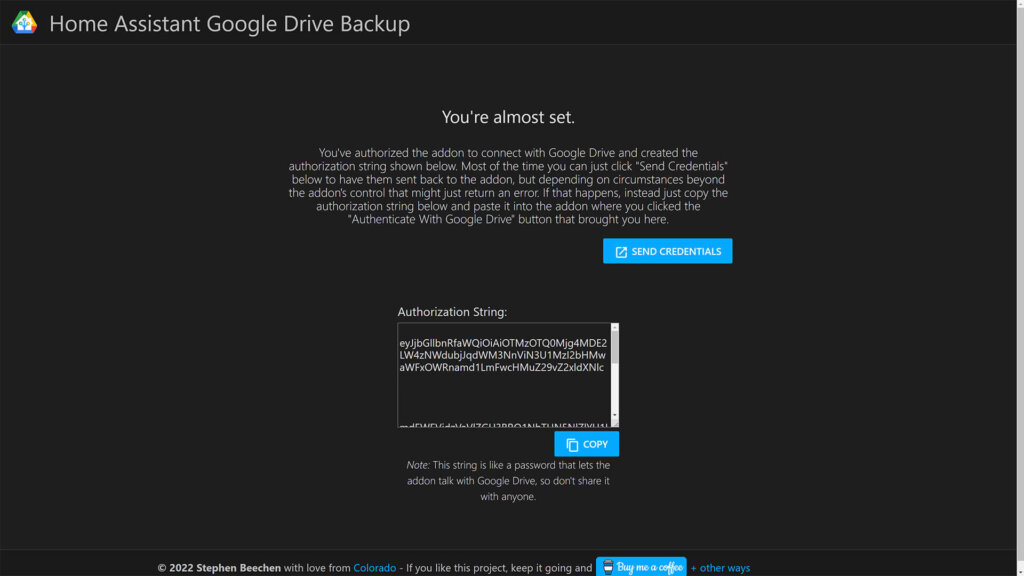Open the "+ other ways" footer link
Viewport: 1024px width, 576px height.
point(721,567)
